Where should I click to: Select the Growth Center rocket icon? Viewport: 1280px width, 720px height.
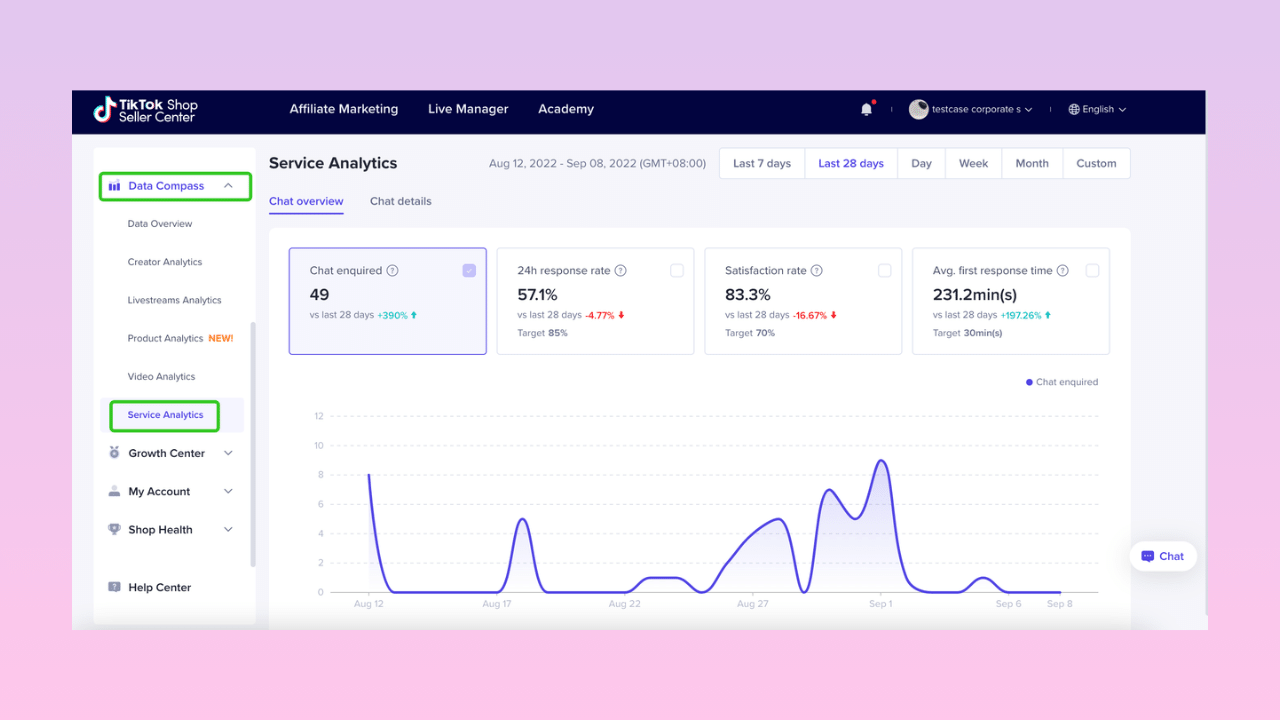[x=114, y=453]
